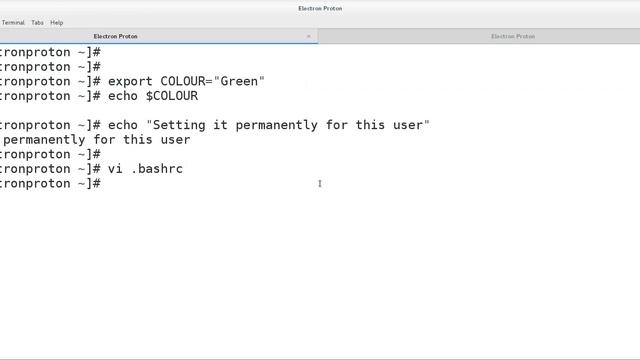The width and height of the screenshot is (640, 360).
Task: Select the active Electron Proton tab
Action: point(158,36)
